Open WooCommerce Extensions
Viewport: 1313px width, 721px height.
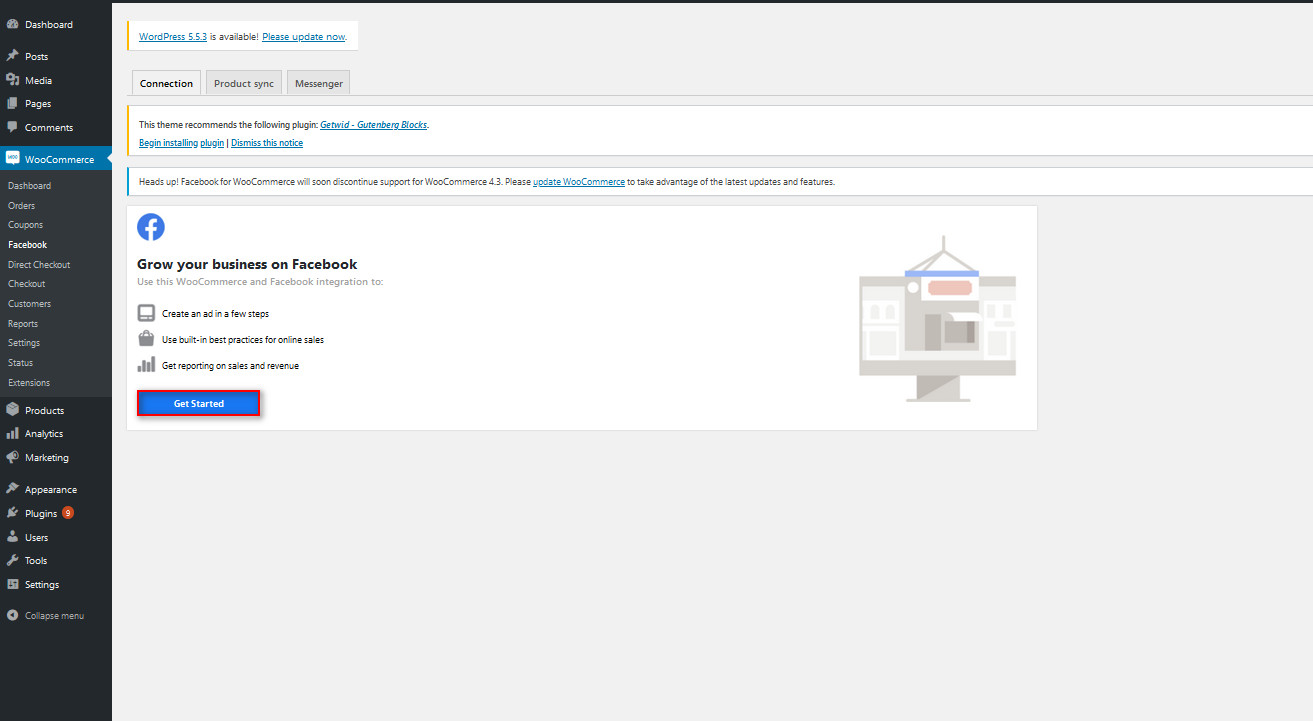(x=29, y=382)
